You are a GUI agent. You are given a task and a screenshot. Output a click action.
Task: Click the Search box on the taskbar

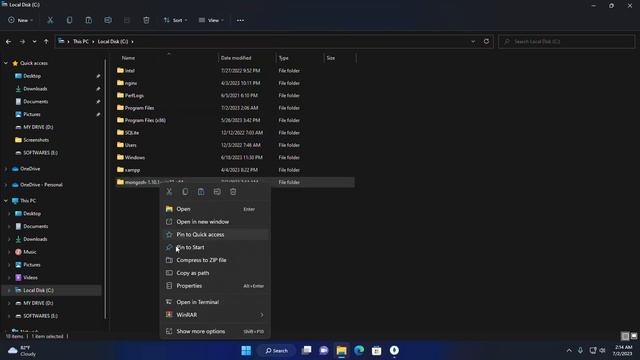pyautogui.click(x=276, y=351)
